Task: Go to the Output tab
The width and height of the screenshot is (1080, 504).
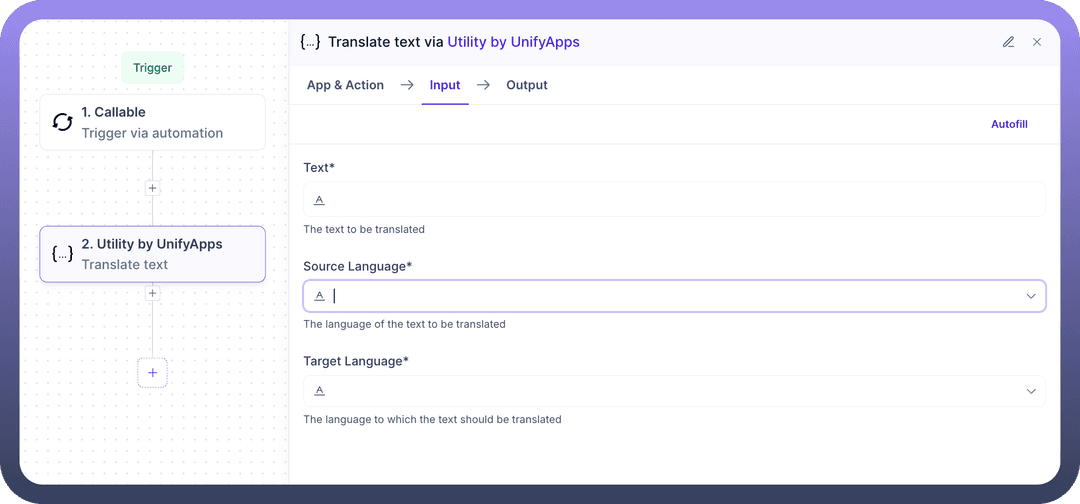Action: (527, 85)
